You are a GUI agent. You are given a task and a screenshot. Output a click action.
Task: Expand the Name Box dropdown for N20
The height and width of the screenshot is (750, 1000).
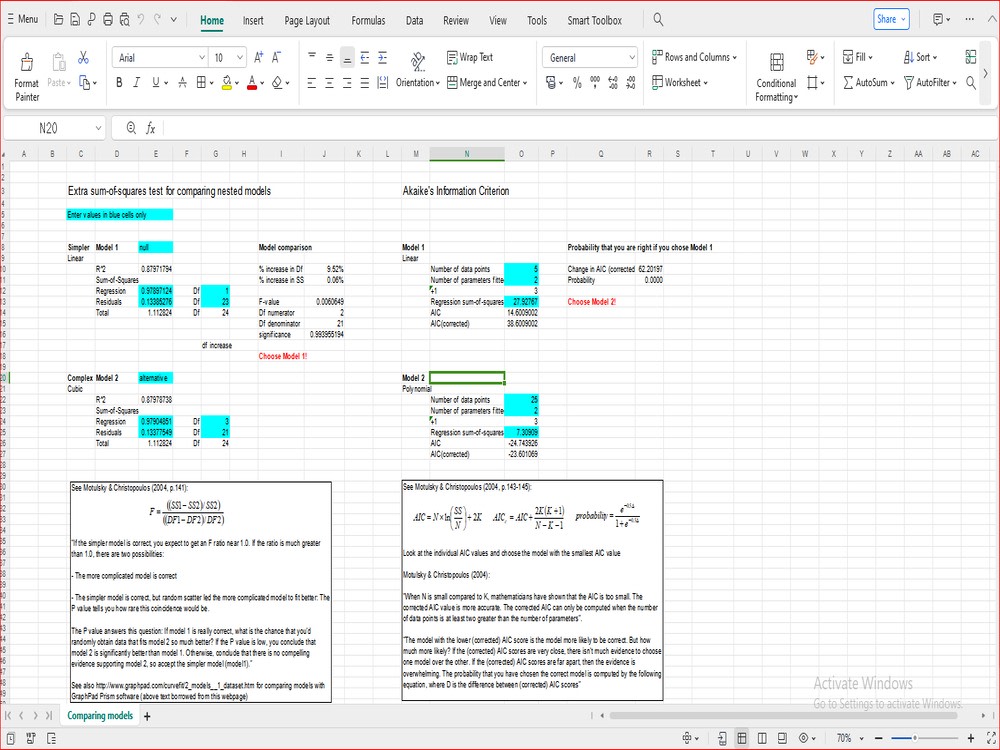[x=98, y=128]
